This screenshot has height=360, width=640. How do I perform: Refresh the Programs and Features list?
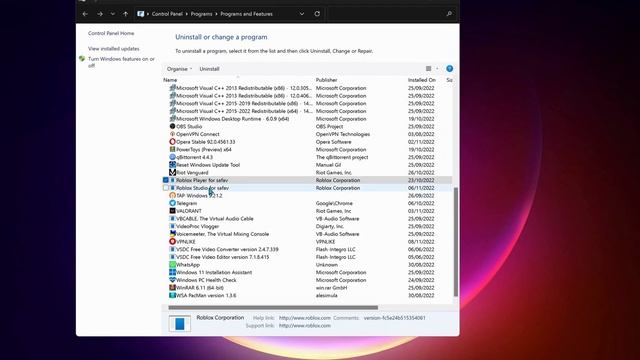317,14
